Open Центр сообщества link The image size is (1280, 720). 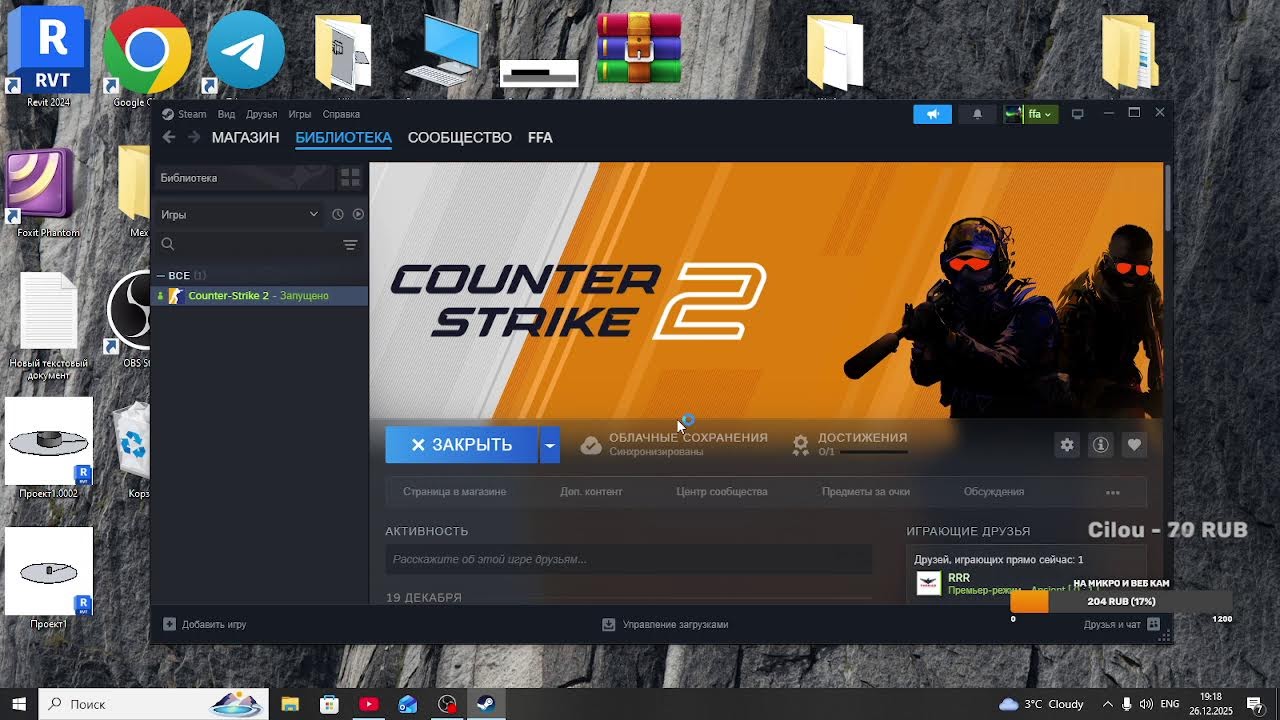722,492
